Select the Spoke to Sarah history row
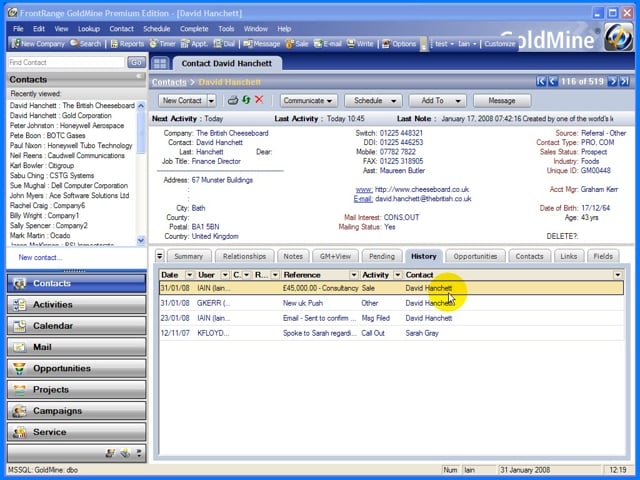The width and height of the screenshot is (640, 480). (x=391, y=333)
